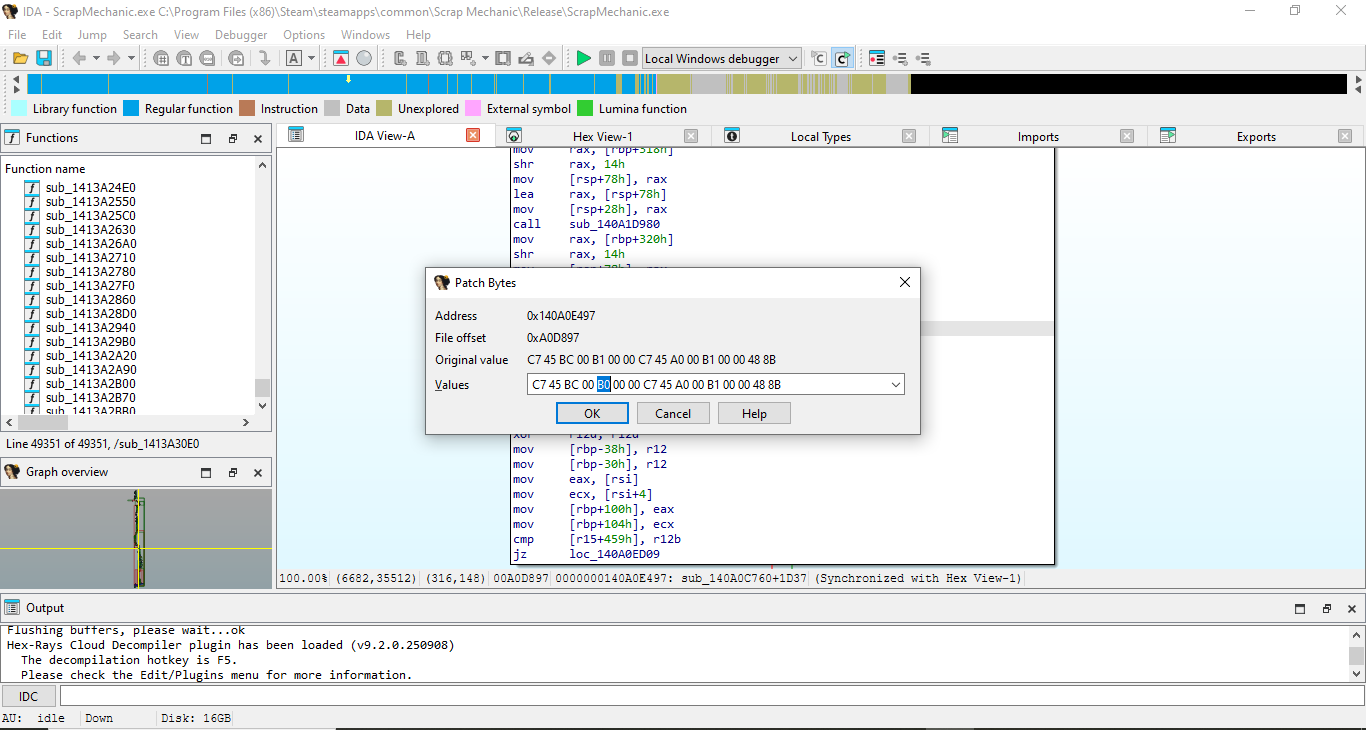Close the Hex View-1 tab

coord(691,136)
